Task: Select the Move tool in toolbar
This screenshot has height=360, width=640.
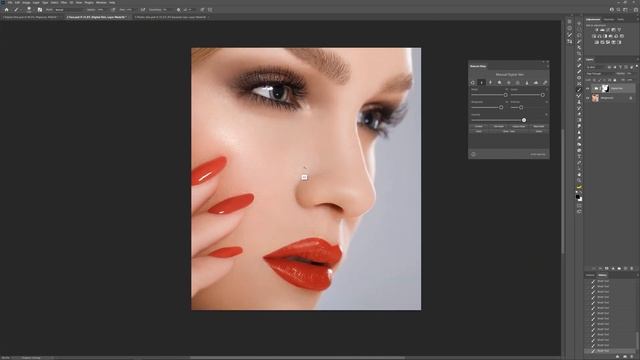Action: tap(579, 23)
